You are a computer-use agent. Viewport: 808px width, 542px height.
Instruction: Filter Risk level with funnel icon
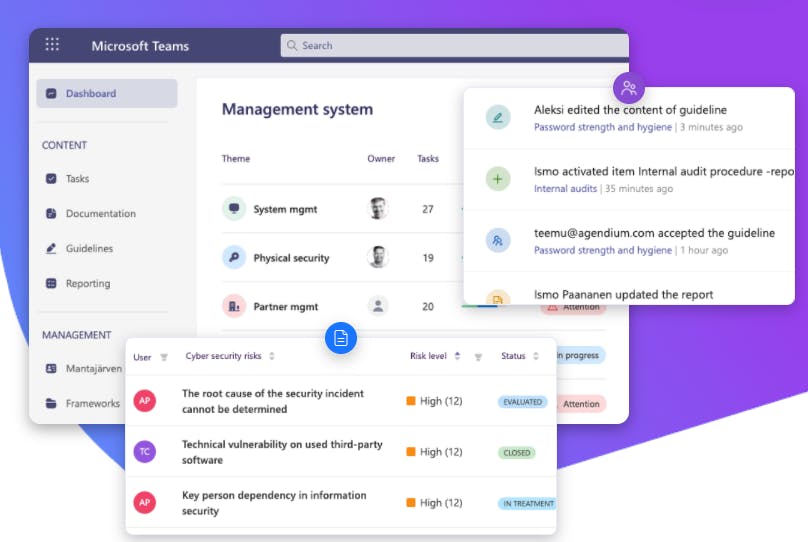(478, 357)
